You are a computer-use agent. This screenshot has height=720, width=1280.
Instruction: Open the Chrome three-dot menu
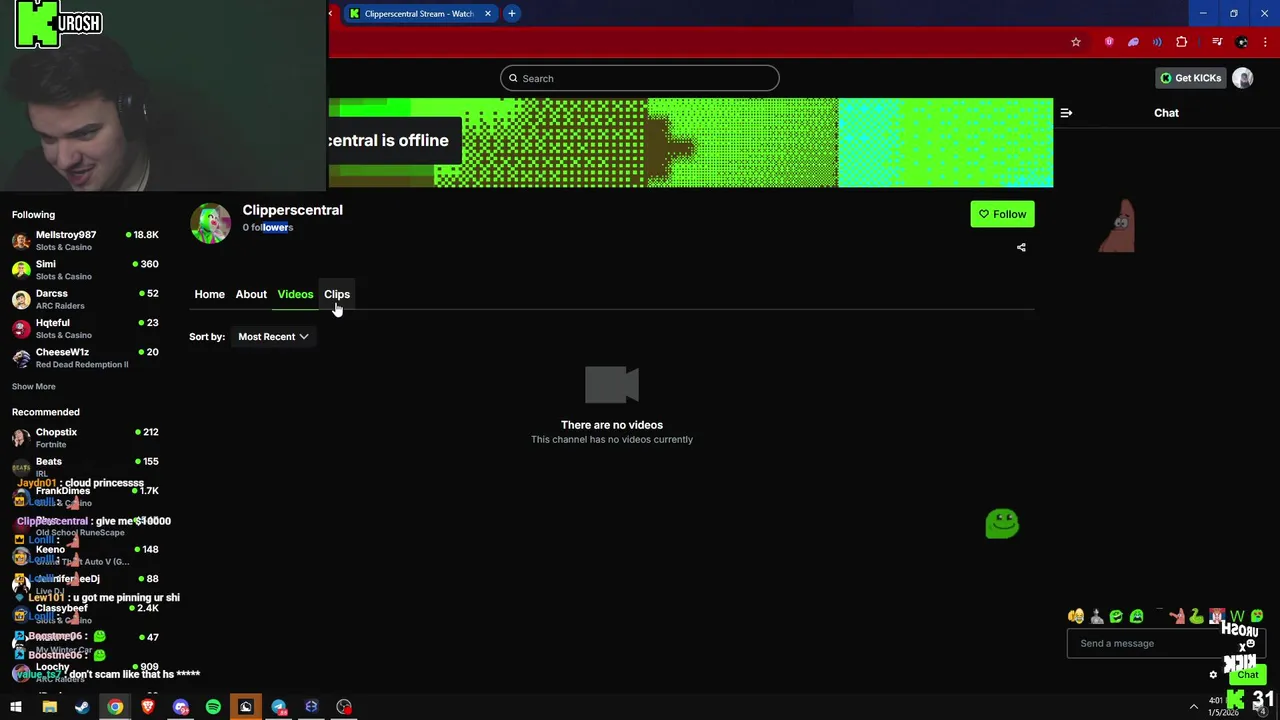[1265, 42]
